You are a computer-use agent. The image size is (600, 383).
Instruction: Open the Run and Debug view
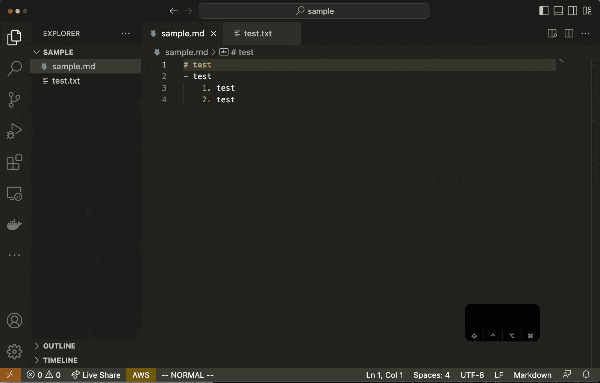point(14,131)
